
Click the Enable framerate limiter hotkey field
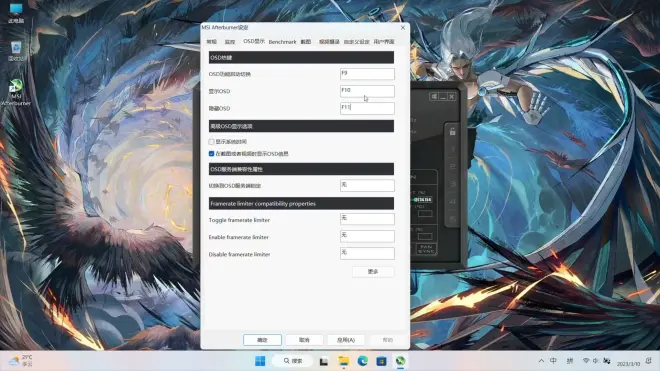tap(367, 236)
